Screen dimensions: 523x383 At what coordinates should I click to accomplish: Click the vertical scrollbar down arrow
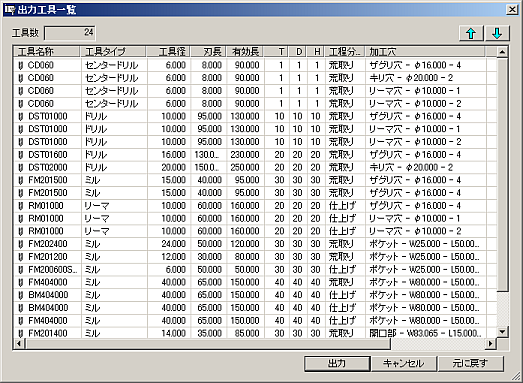tap(502, 332)
